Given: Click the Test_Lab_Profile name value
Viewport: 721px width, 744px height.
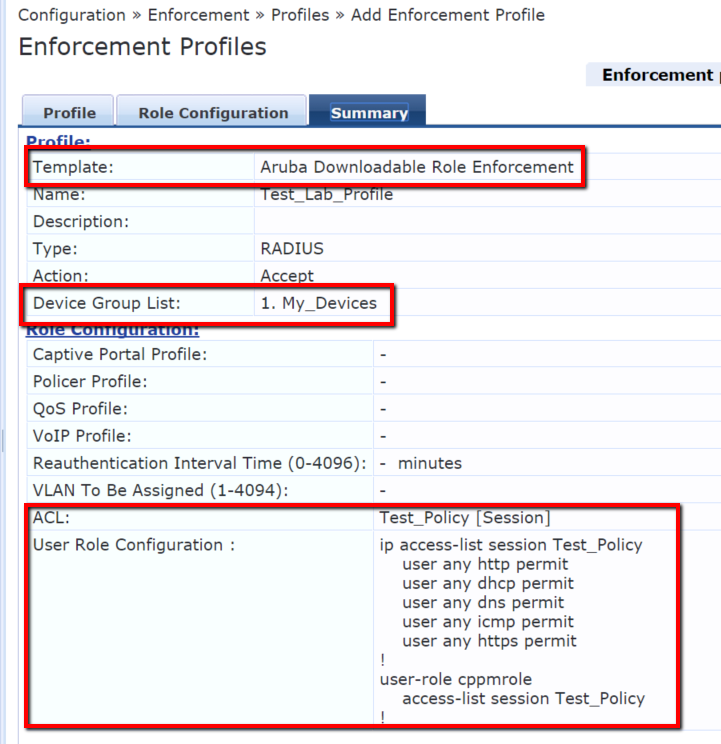Looking at the screenshot, I should pos(327,194).
